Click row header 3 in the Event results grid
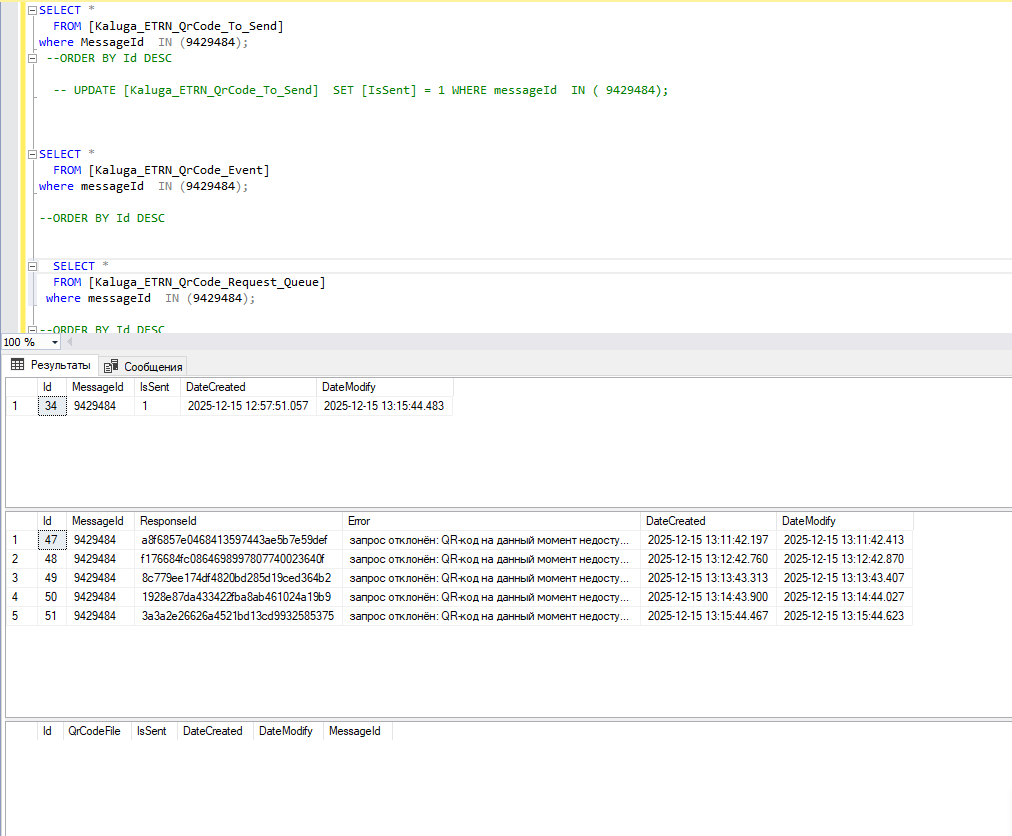This screenshot has width=1012, height=836. point(21,578)
